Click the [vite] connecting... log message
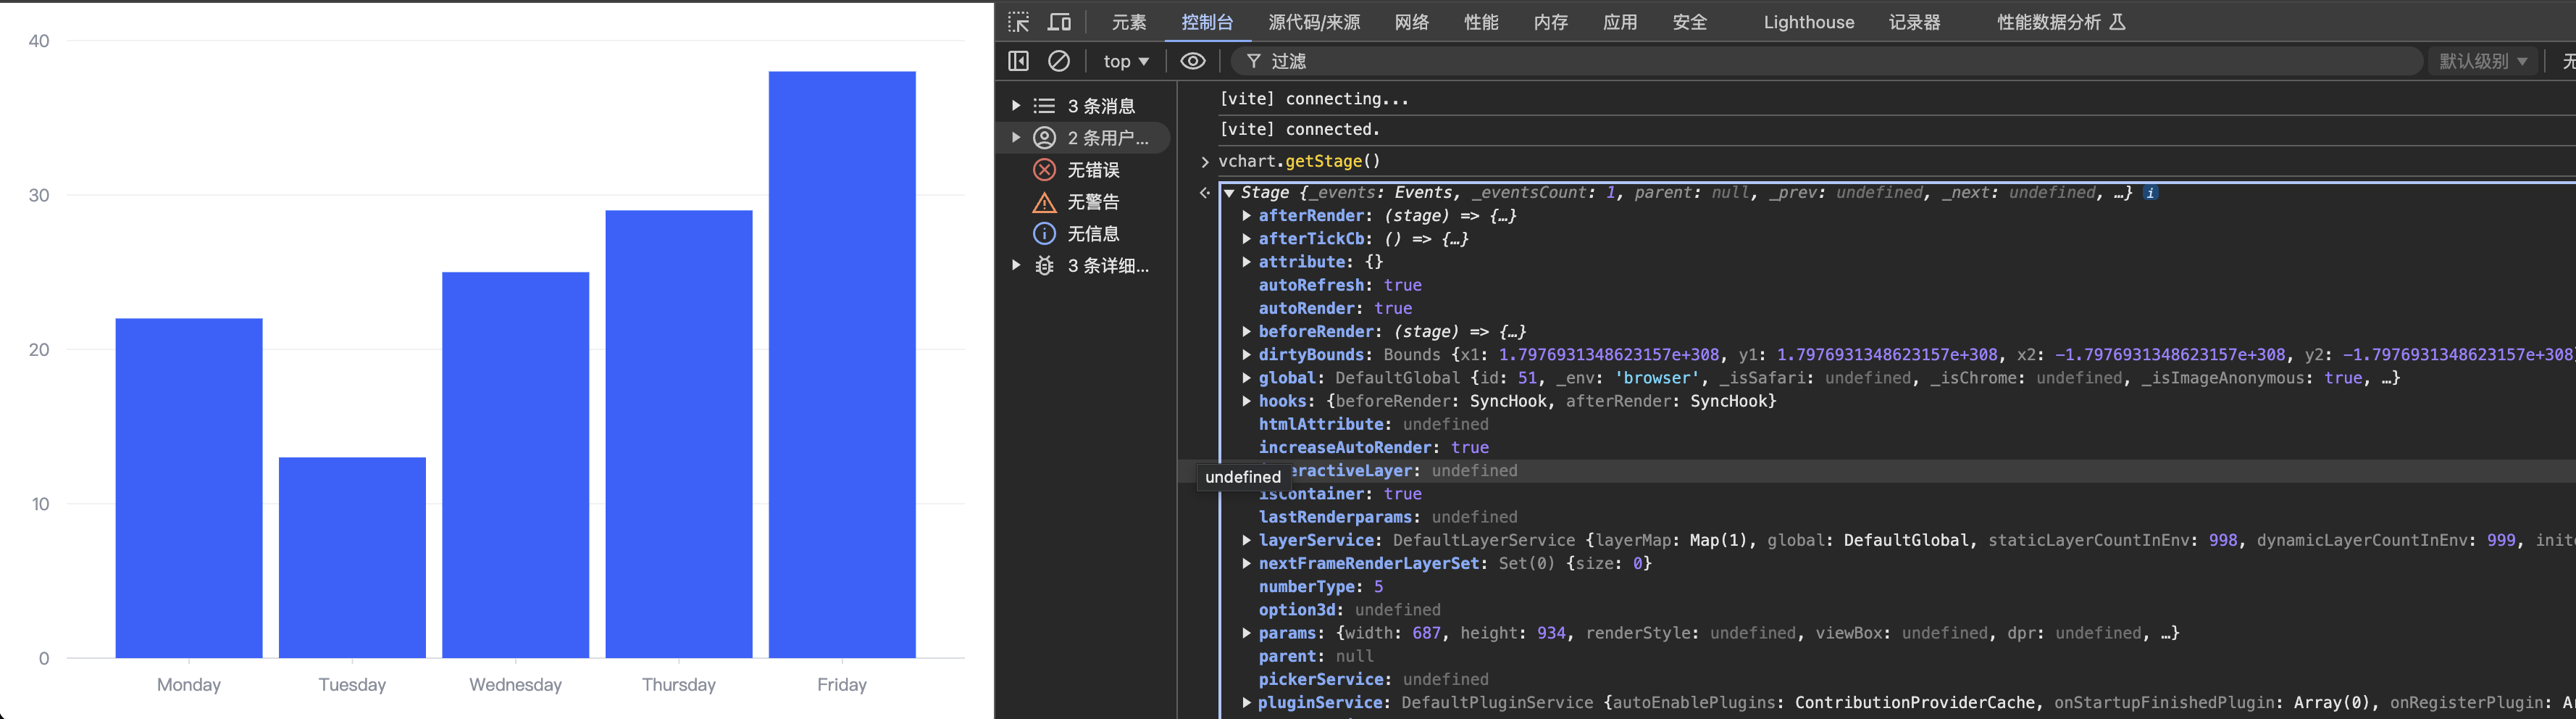The width and height of the screenshot is (2576, 719). (1313, 98)
